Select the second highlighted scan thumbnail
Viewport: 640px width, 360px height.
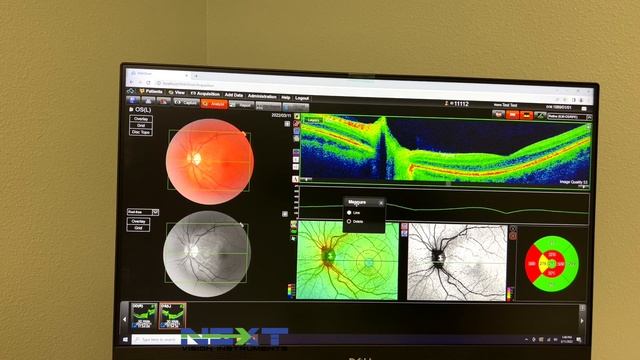pos(172,316)
